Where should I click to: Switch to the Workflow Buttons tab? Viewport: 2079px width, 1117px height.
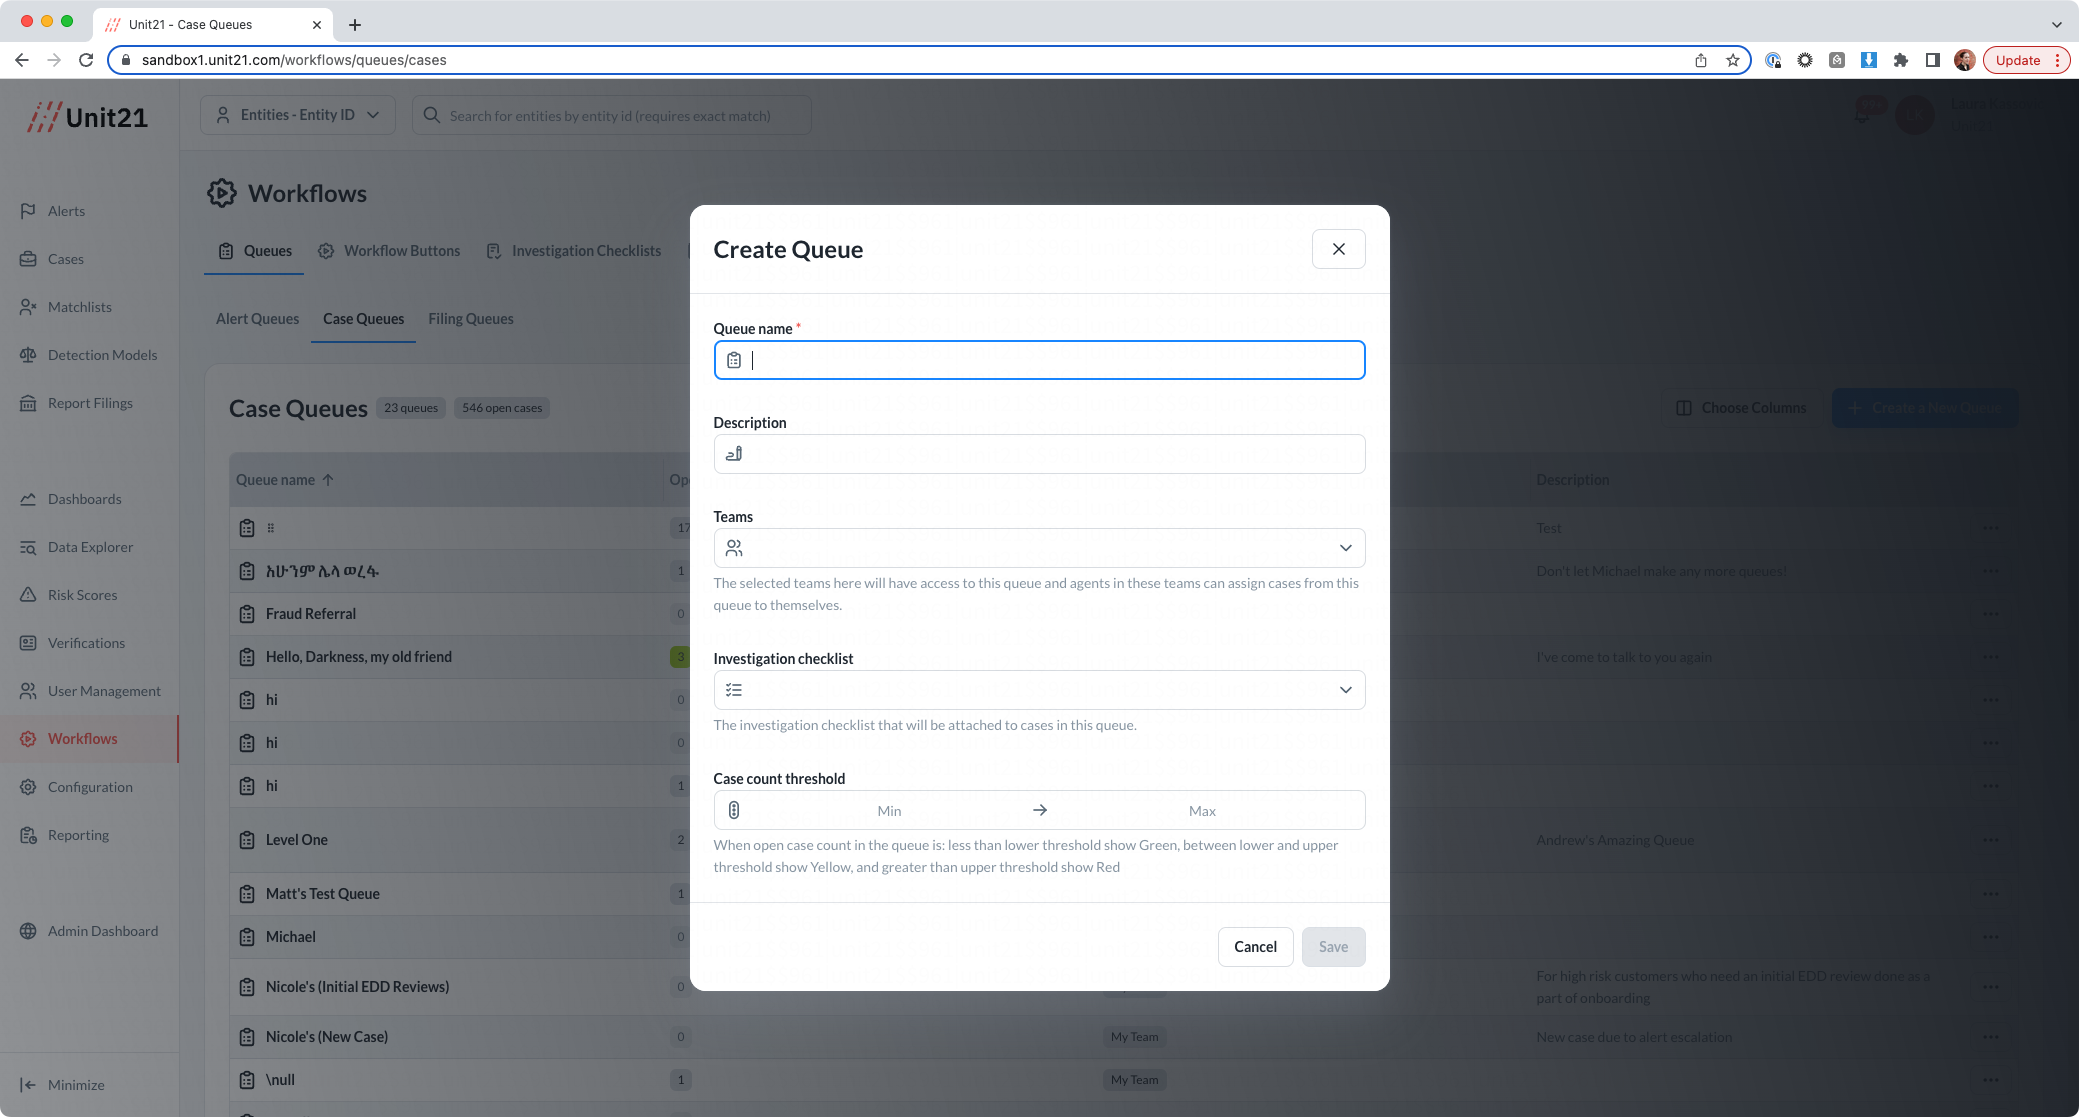[x=401, y=251]
